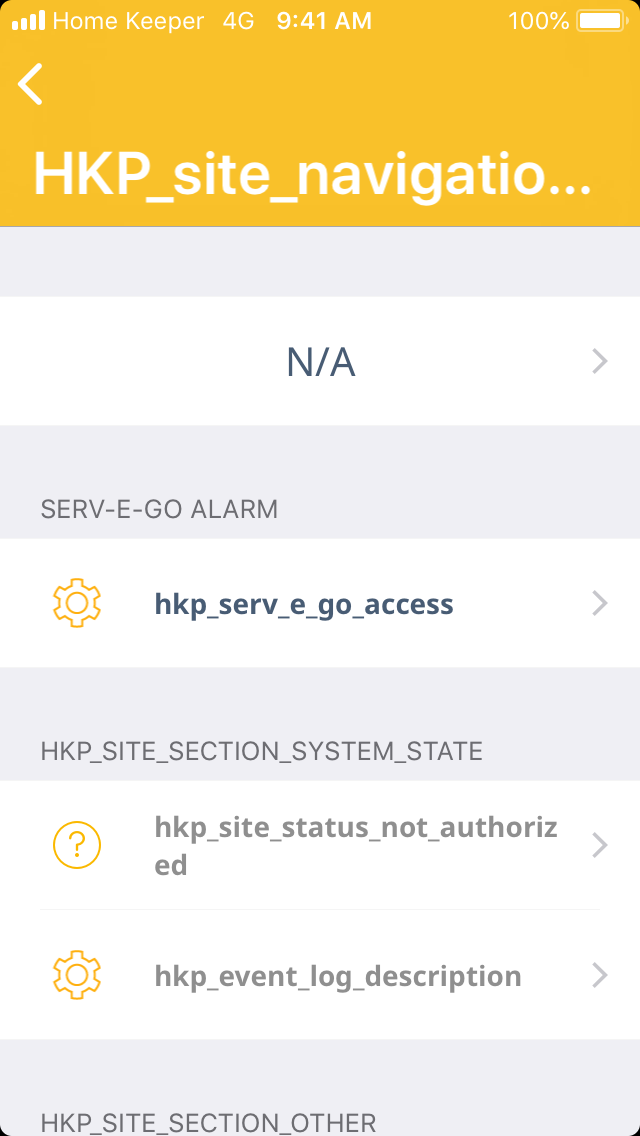
Task: Tap the signal strength bars icon
Action: [x=28, y=21]
